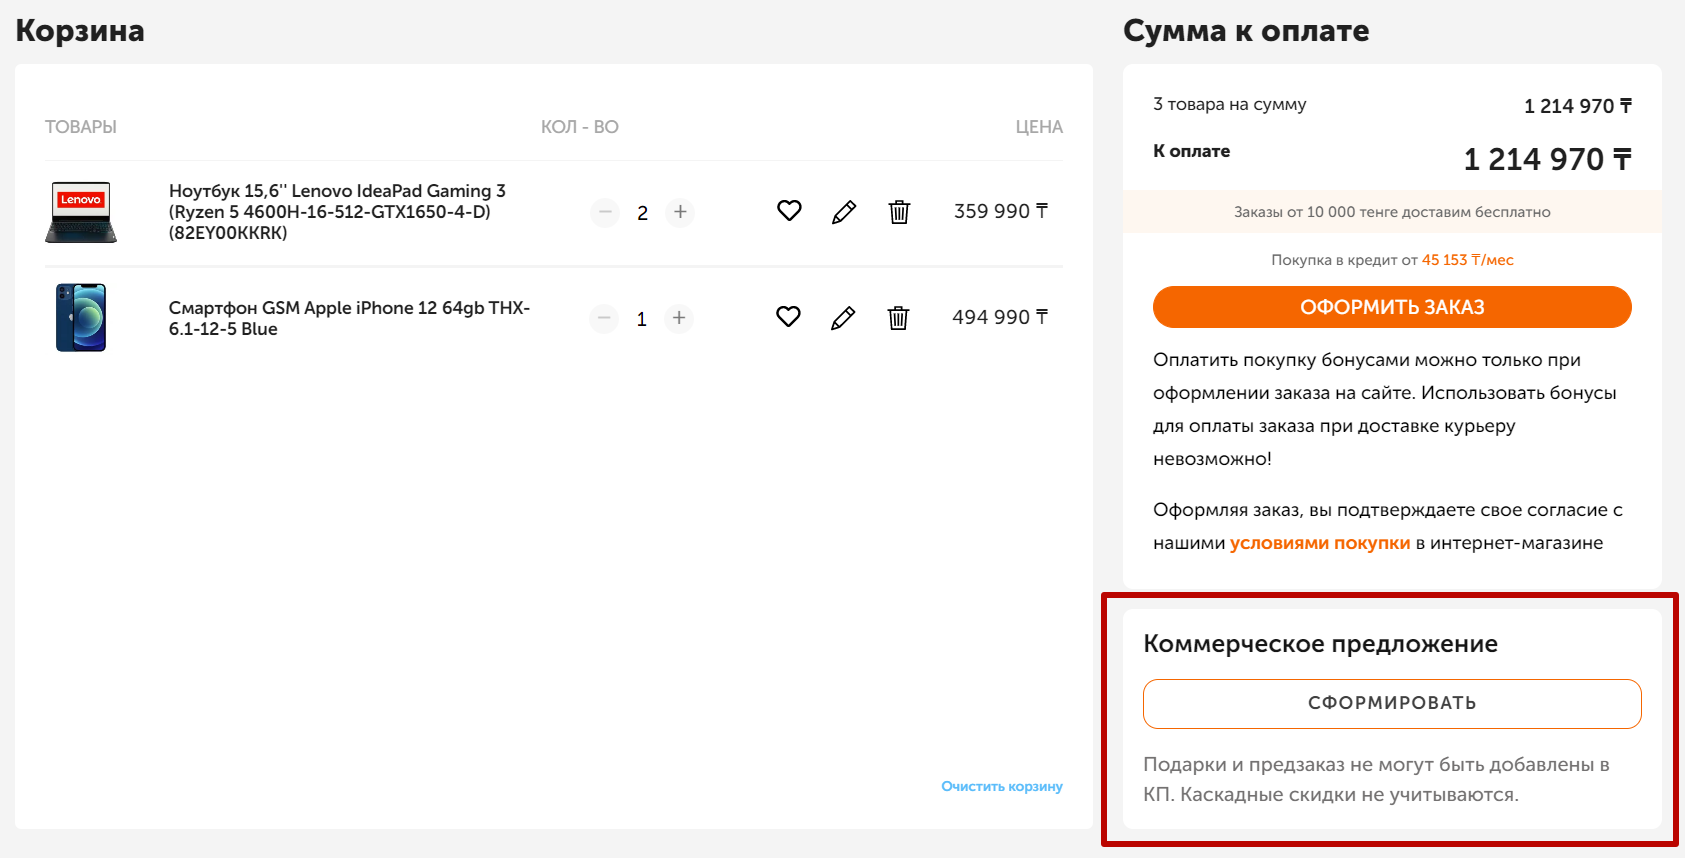Decrease Lenovo laptop quantity with minus button
Viewport: 1685px width, 858px height.
(605, 212)
